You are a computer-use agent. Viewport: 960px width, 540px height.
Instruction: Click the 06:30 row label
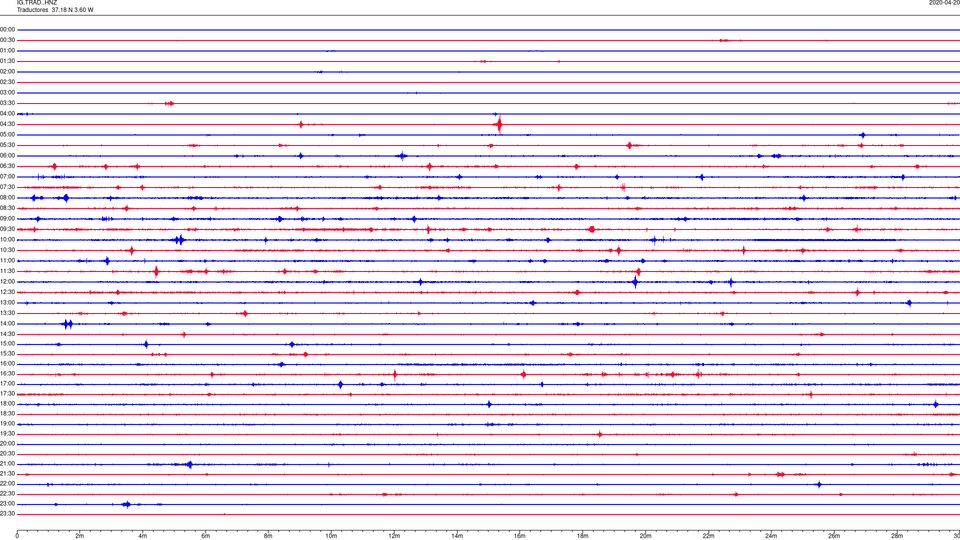8,166
